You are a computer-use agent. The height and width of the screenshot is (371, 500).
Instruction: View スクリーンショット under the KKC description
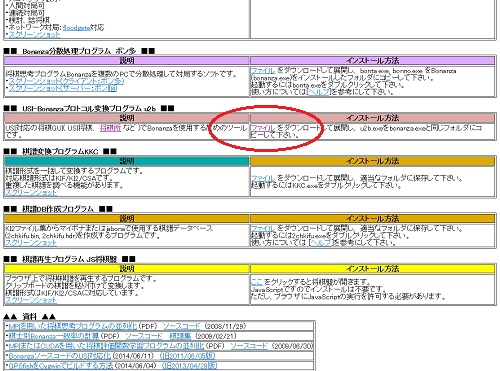(31, 192)
